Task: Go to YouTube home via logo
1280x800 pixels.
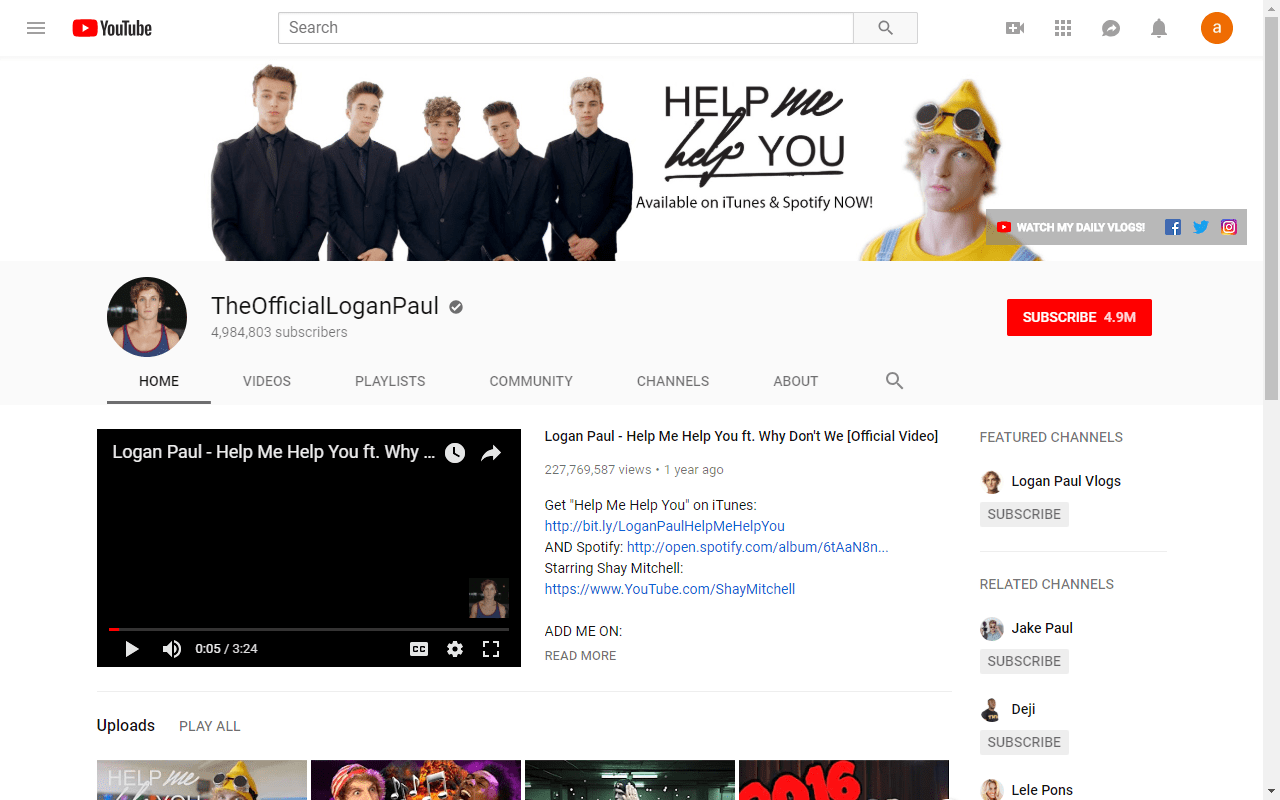Action: (112, 28)
